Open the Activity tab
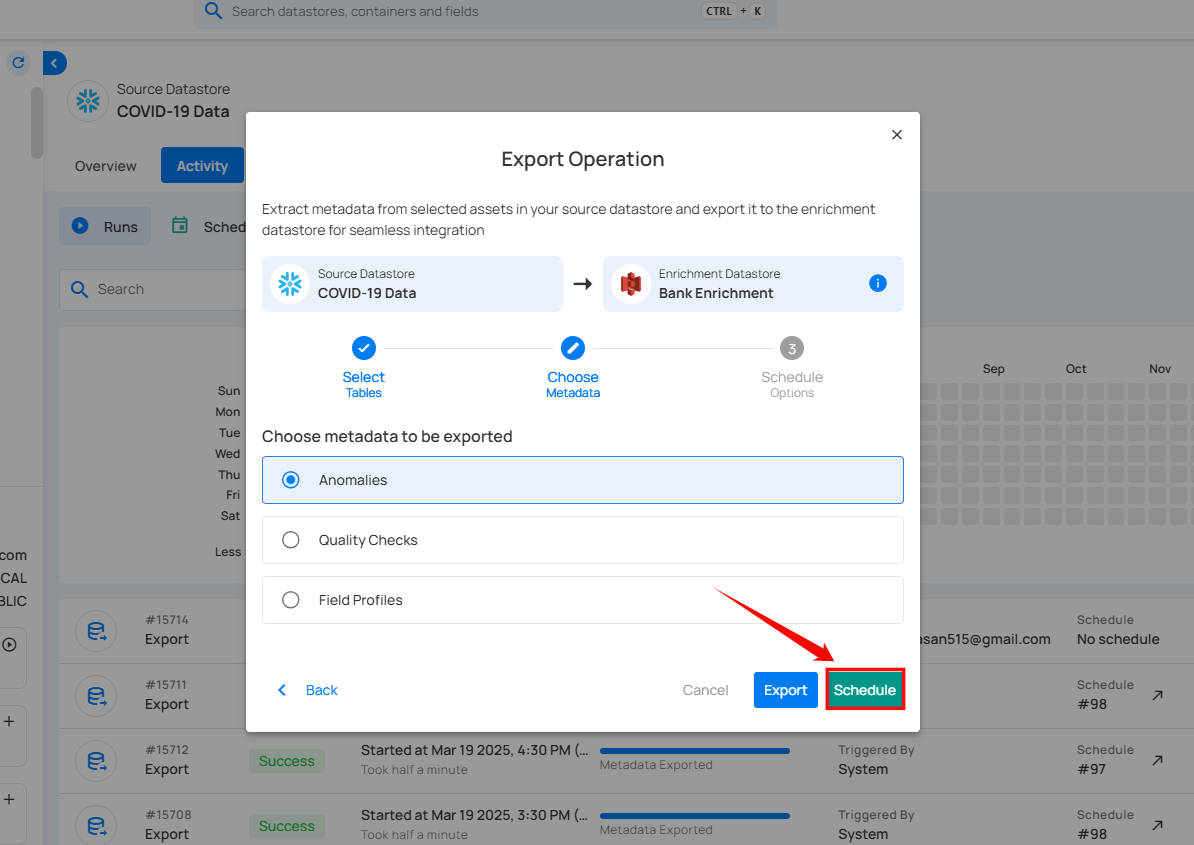 202,166
